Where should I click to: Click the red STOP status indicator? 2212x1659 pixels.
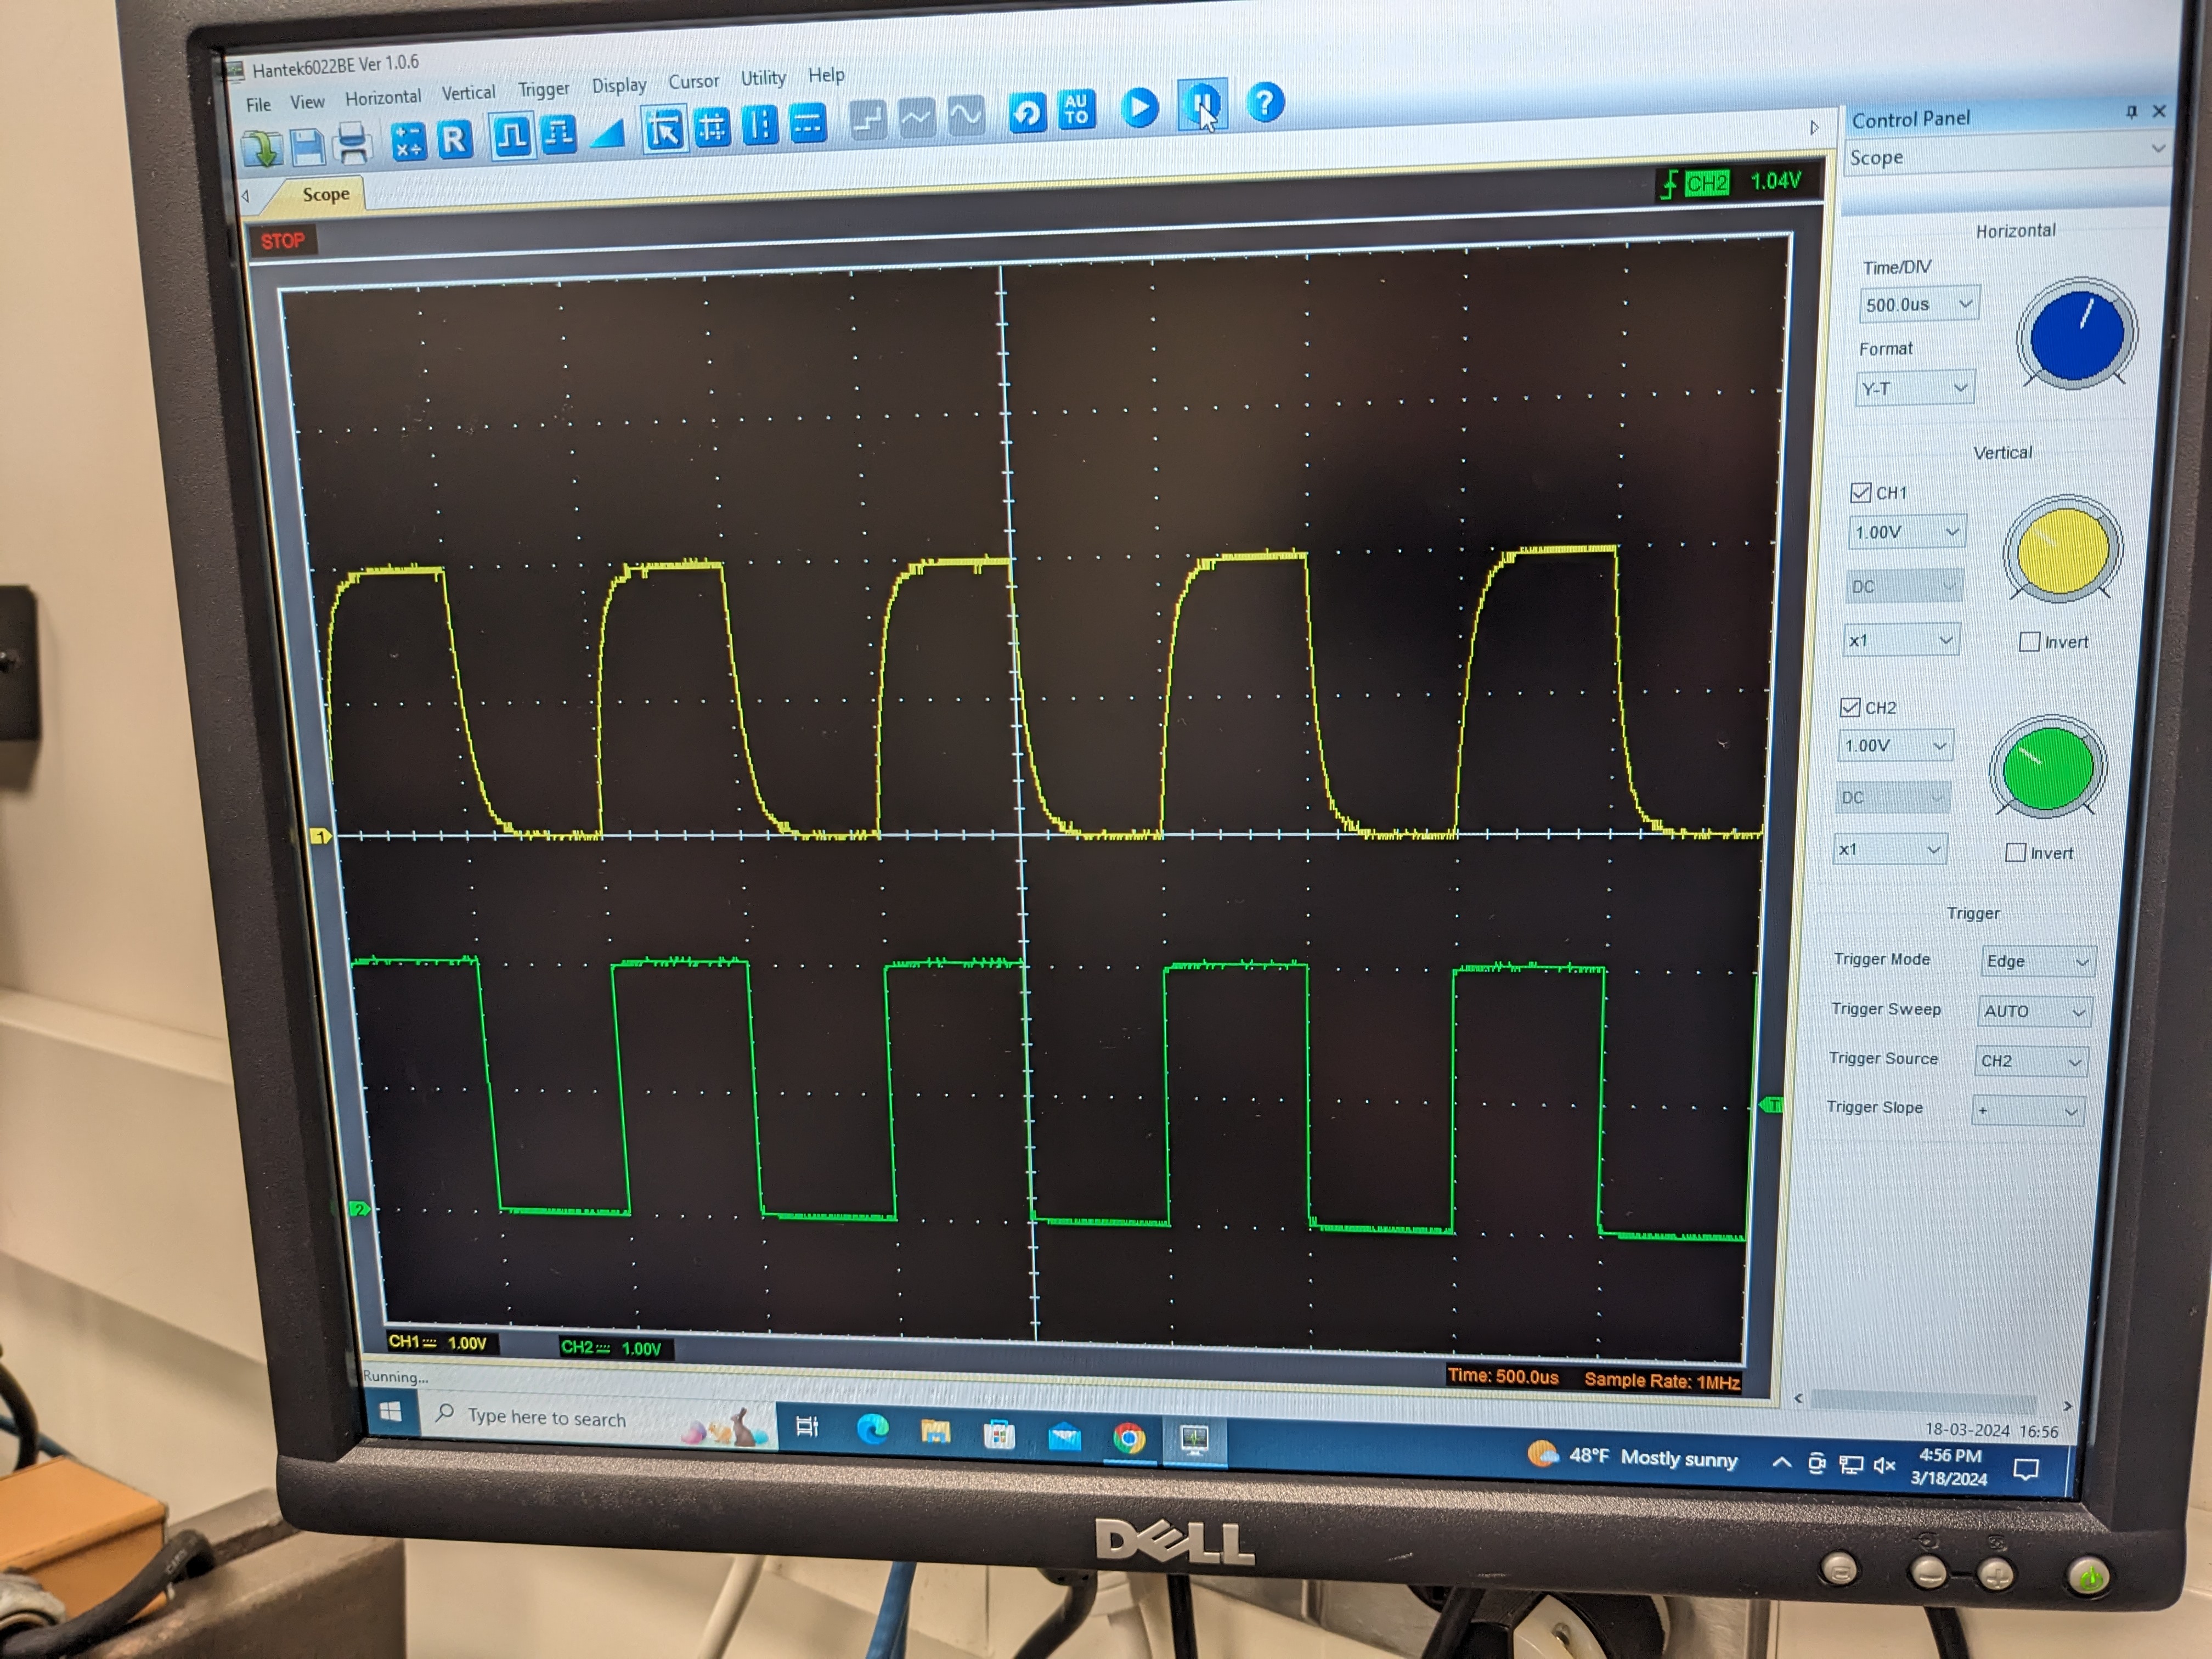(x=282, y=241)
